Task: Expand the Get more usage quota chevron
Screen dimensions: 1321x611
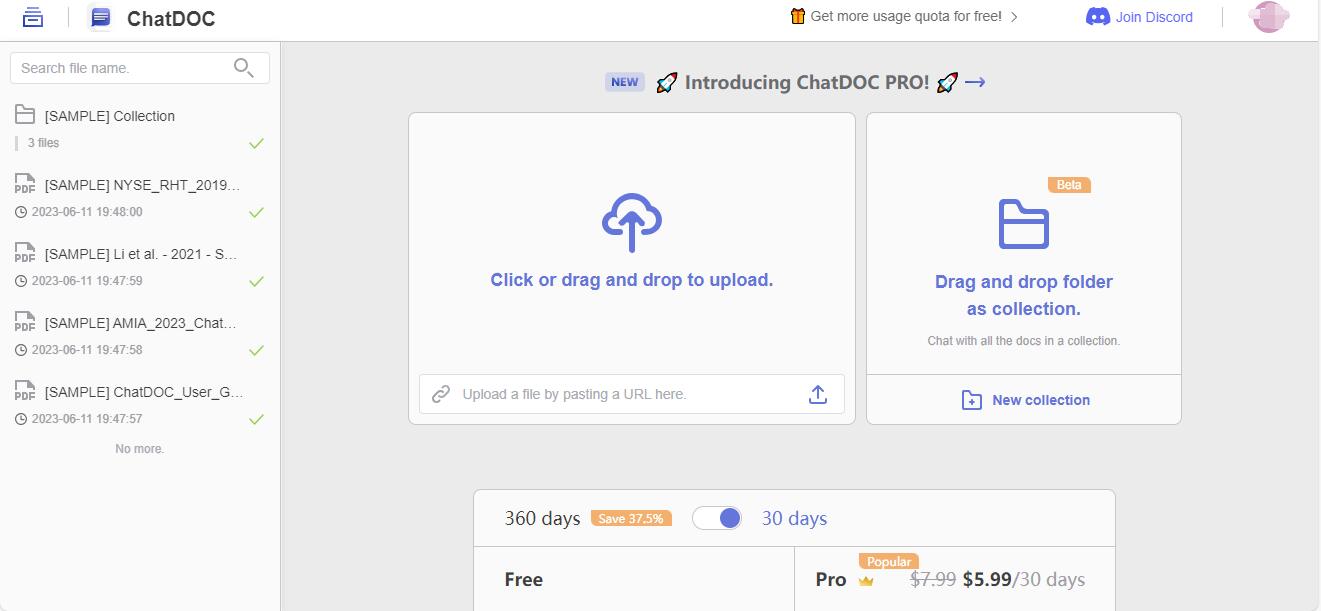Action: [1014, 17]
